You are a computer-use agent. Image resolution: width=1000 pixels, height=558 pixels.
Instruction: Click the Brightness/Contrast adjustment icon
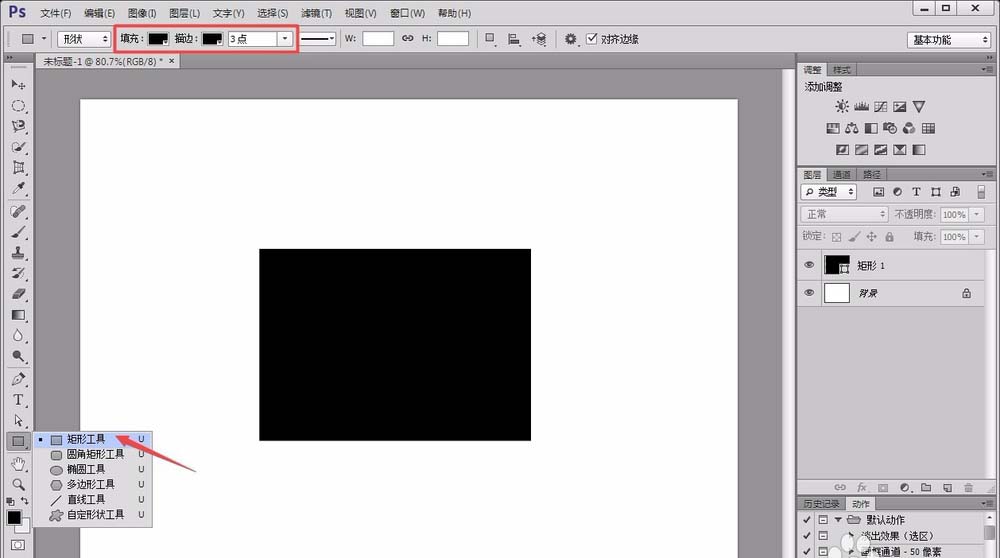(x=842, y=107)
